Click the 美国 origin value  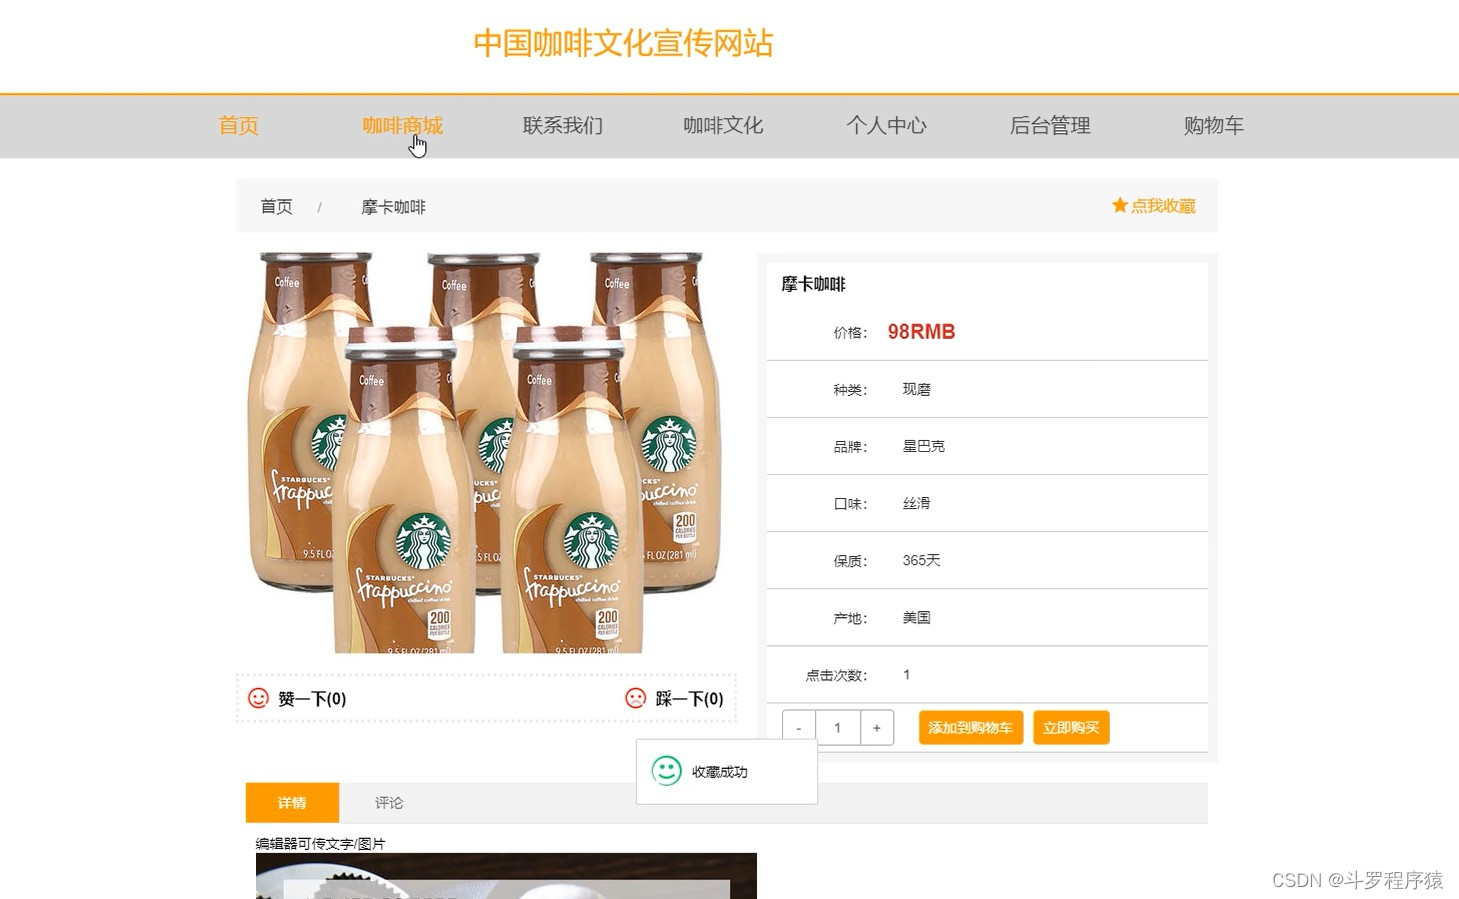tap(916, 617)
